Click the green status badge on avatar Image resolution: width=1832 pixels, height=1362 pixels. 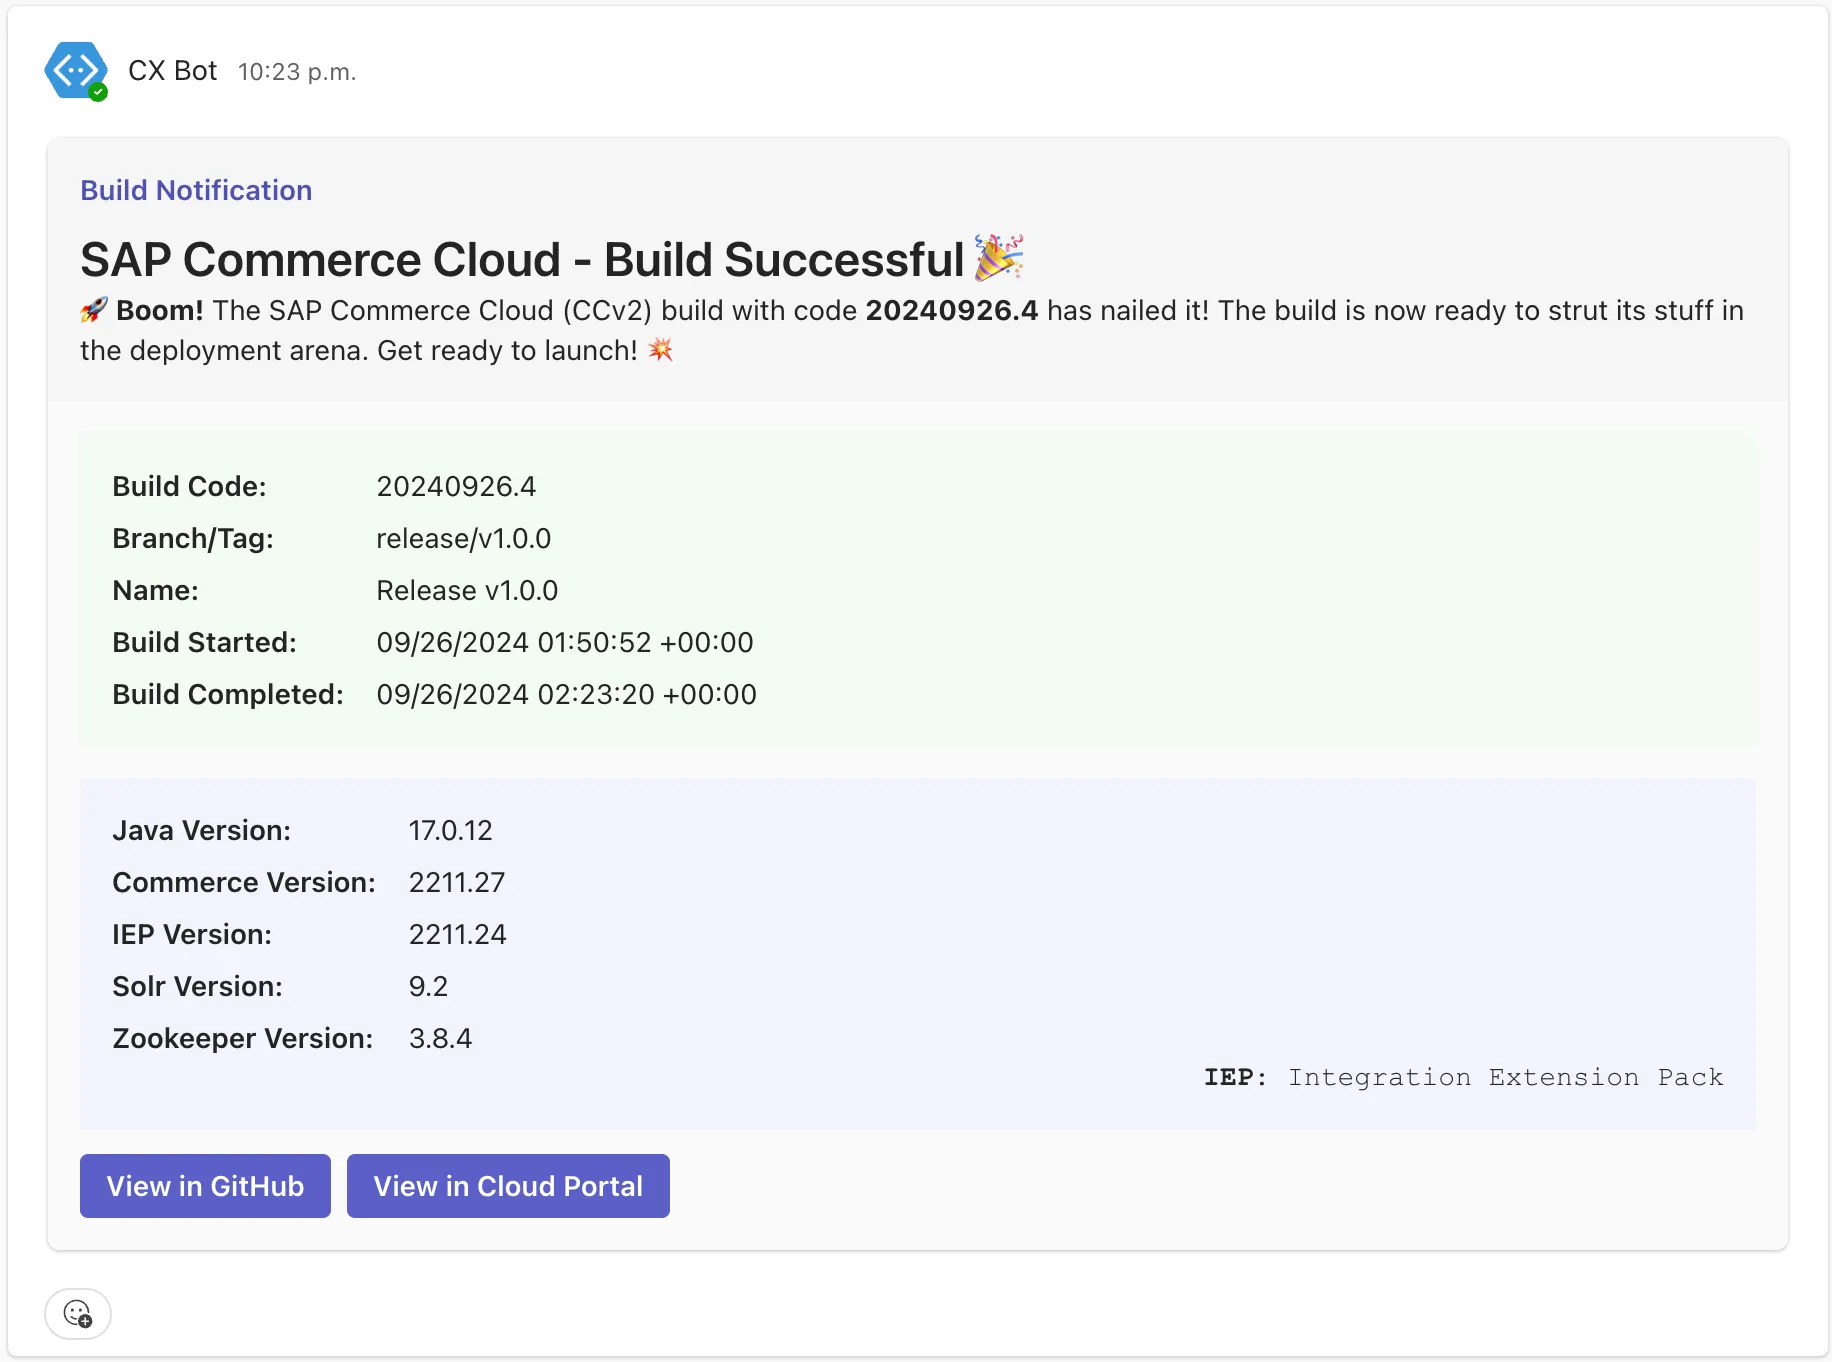pyautogui.click(x=98, y=92)
